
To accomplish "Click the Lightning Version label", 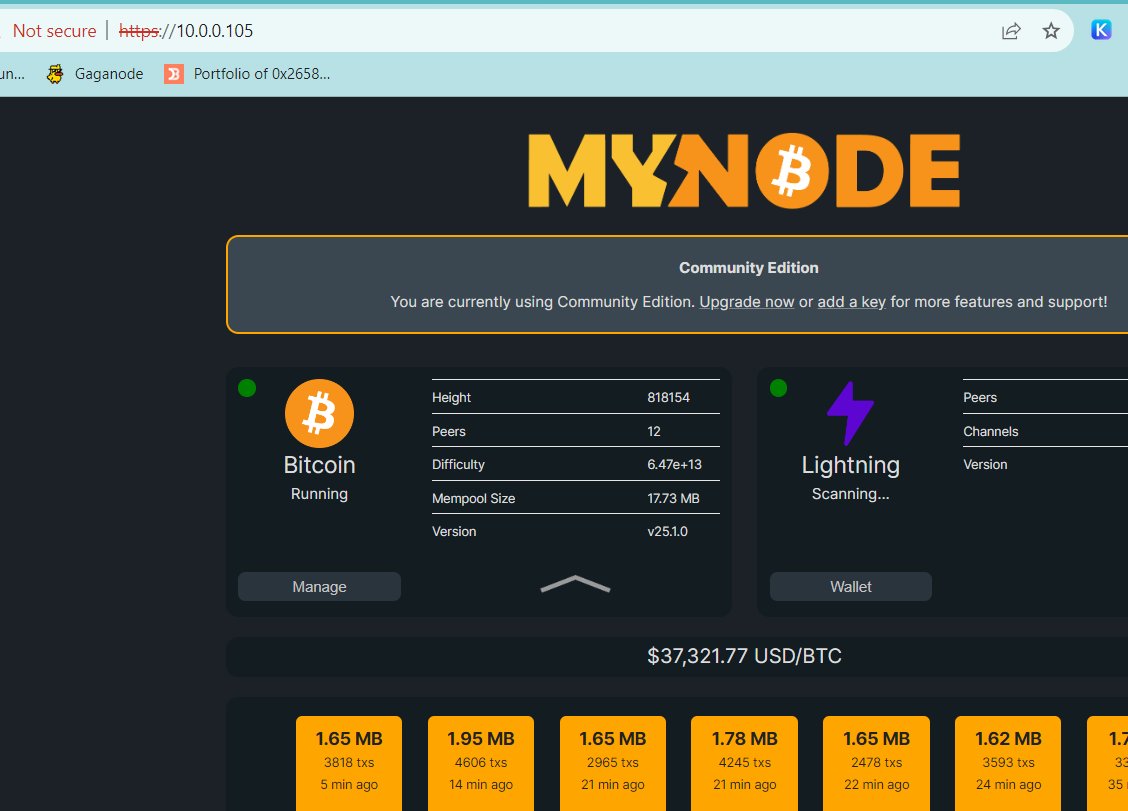I will point(985,465).
